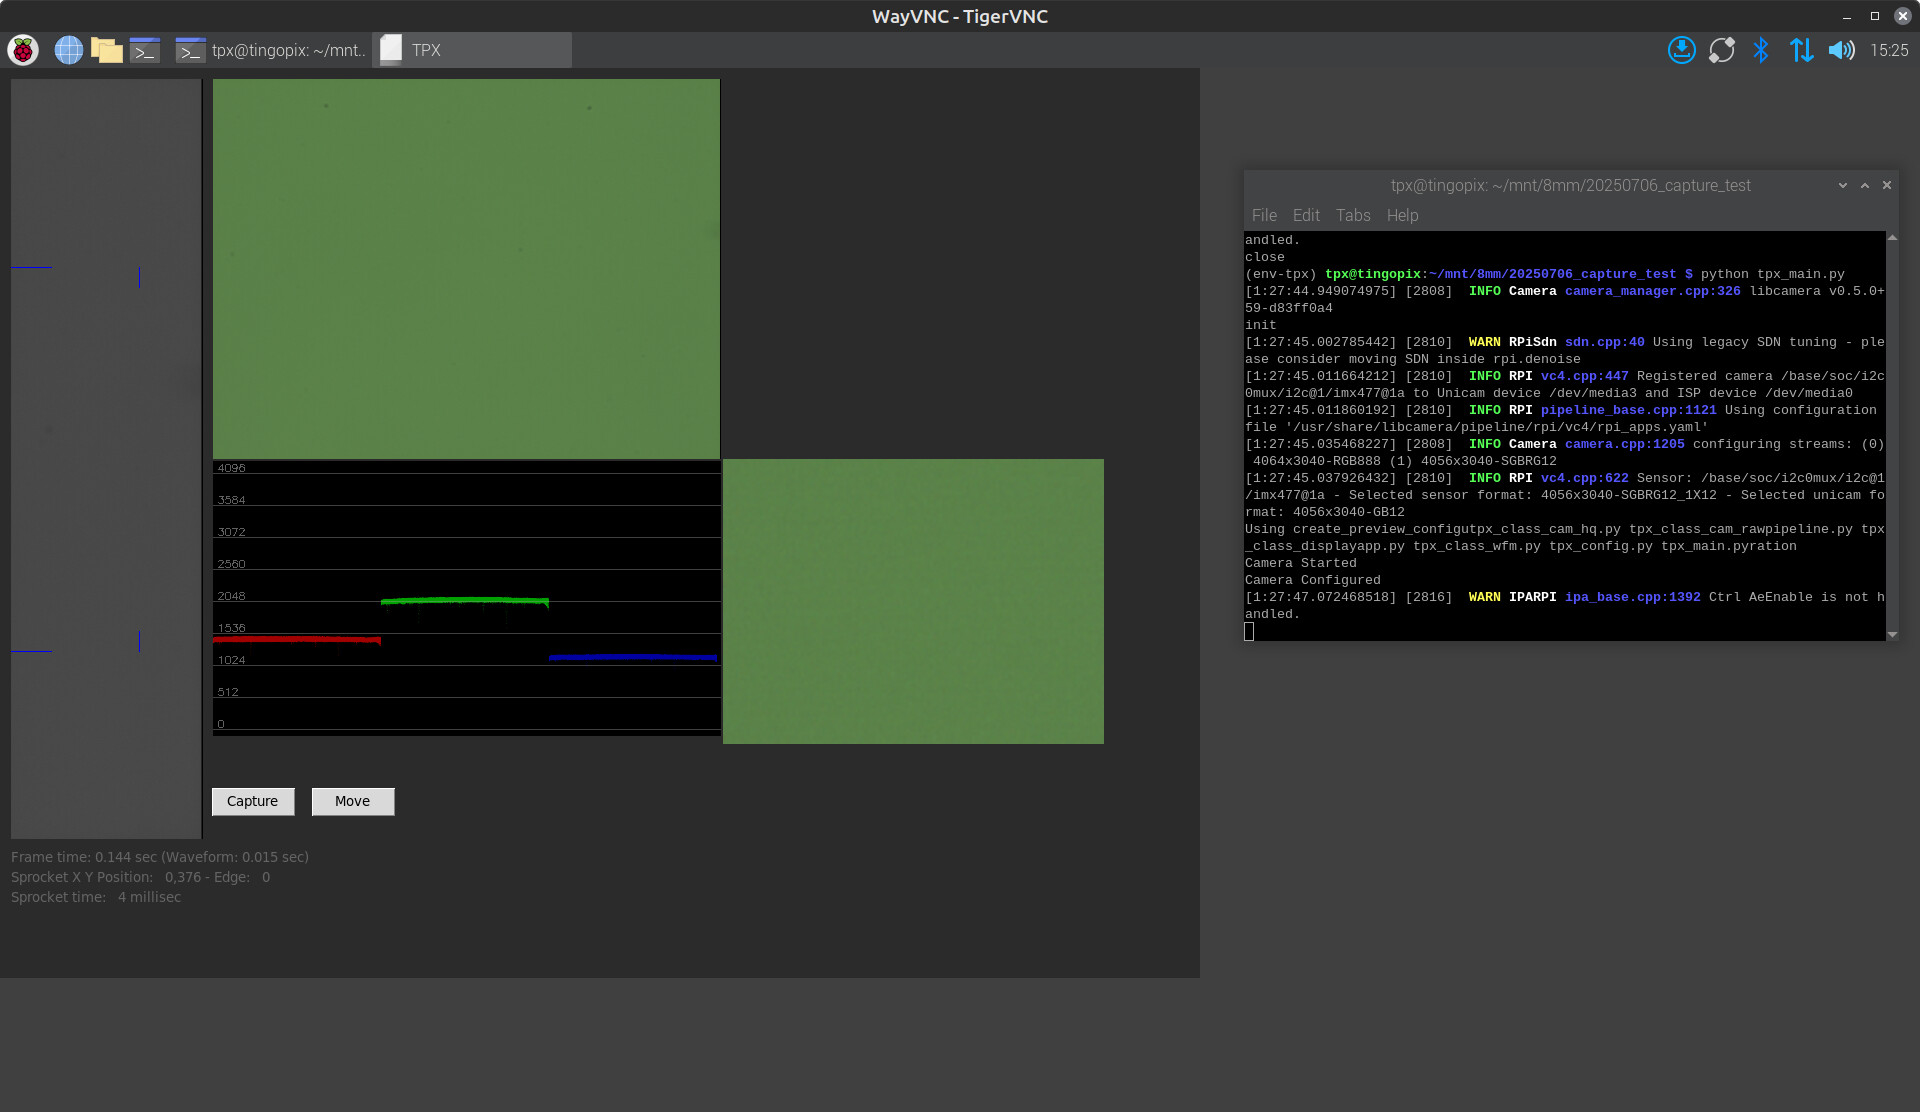
Task: Open the terminal Edit menu
Action: pyautogui.click(x=1305, y=215)
